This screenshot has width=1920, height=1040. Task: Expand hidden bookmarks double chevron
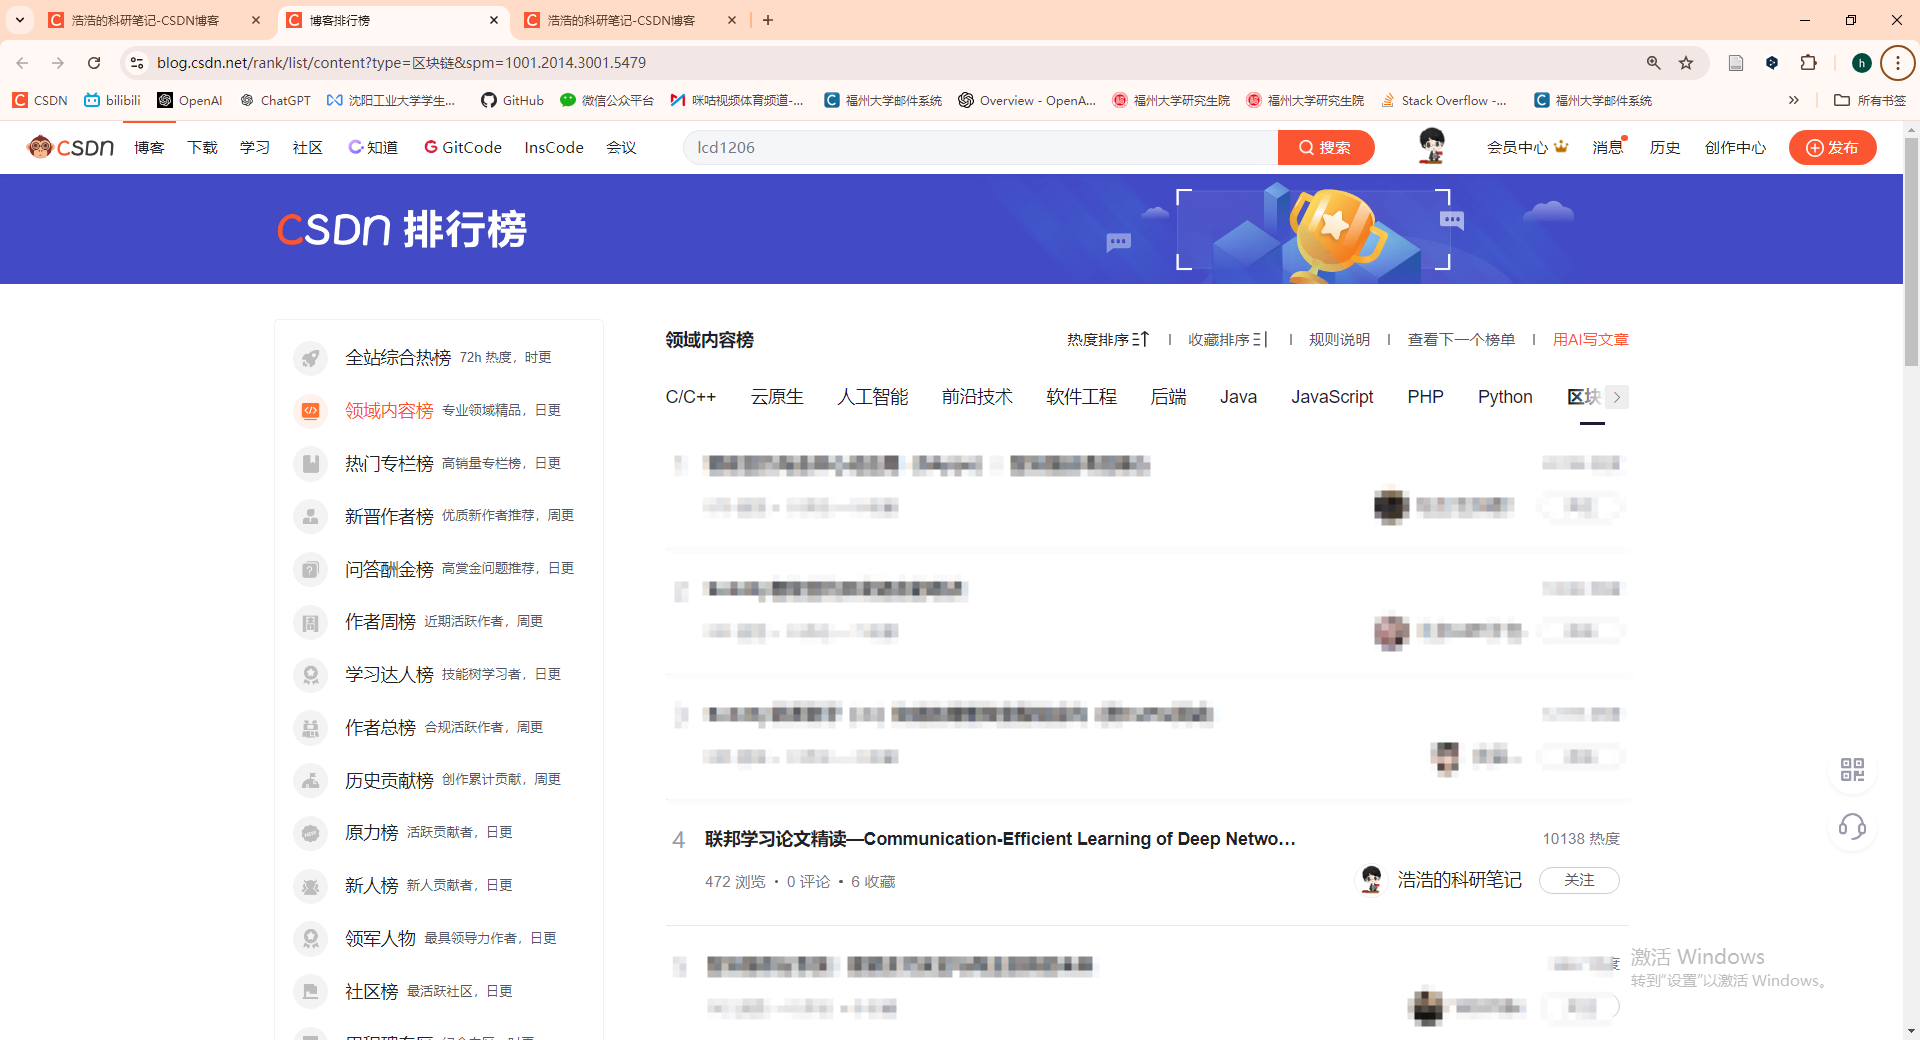1794,100
